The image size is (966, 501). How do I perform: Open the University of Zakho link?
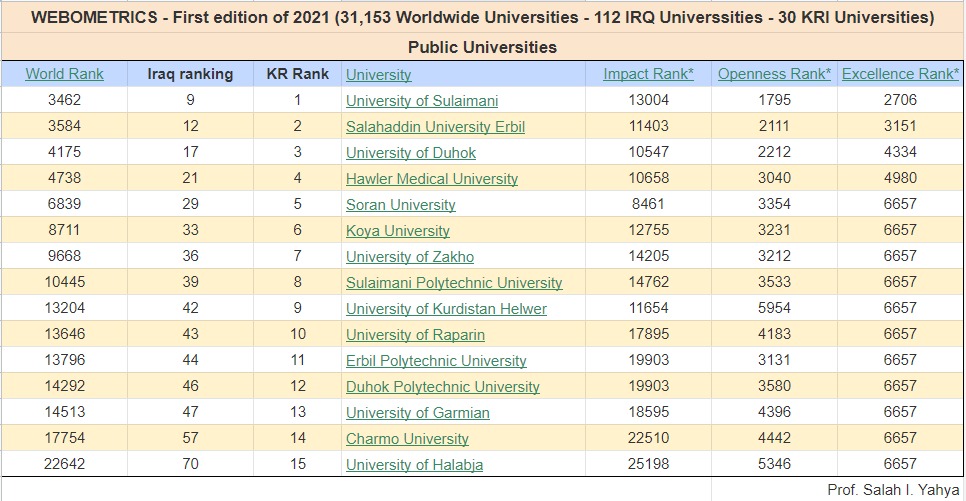tap(410, 256)
